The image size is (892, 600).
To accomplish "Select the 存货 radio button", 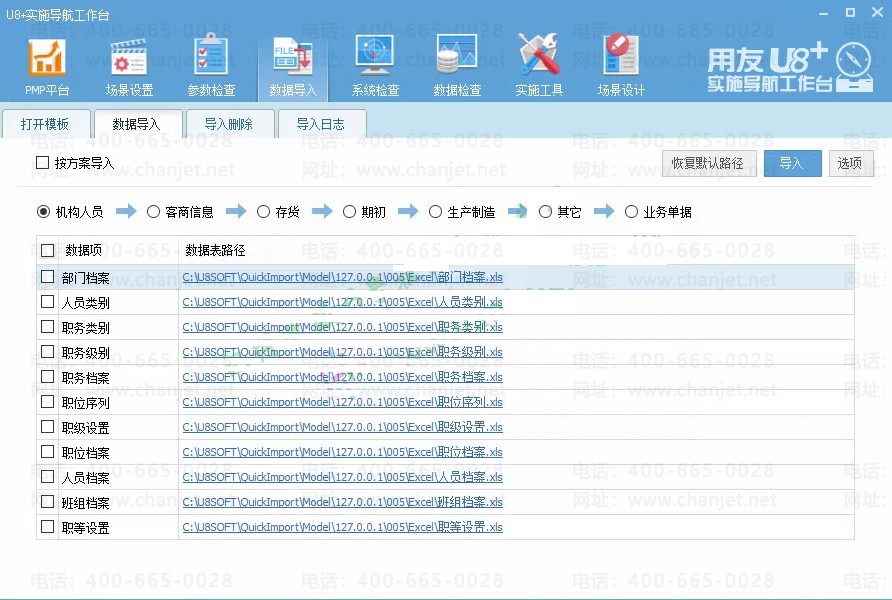I will coord(263,212).
